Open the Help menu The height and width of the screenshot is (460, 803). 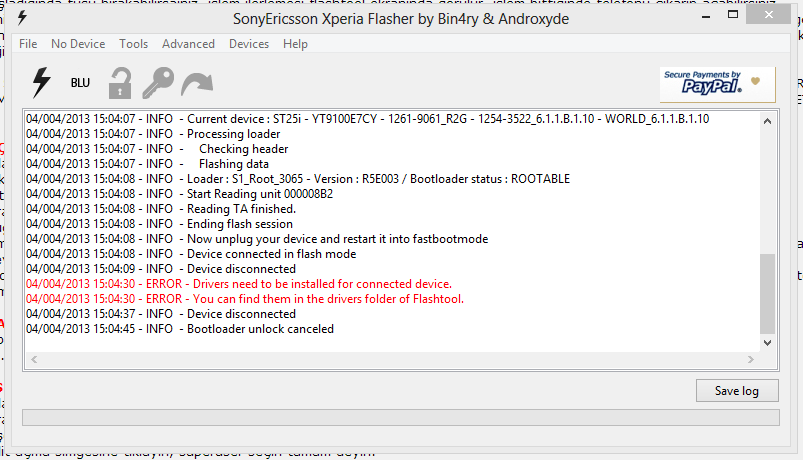click(295, 44)
